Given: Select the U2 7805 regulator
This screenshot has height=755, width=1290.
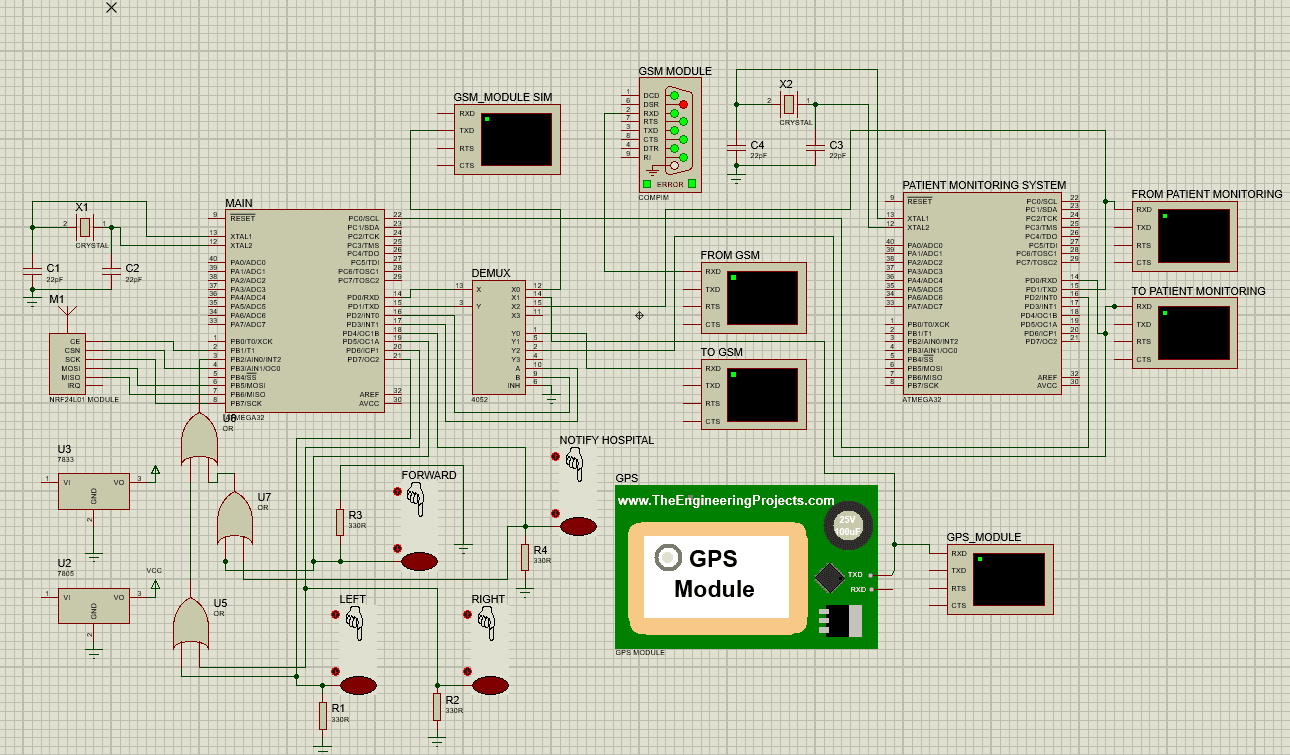Looking at the screenshot, I should (x=93, y=604).
